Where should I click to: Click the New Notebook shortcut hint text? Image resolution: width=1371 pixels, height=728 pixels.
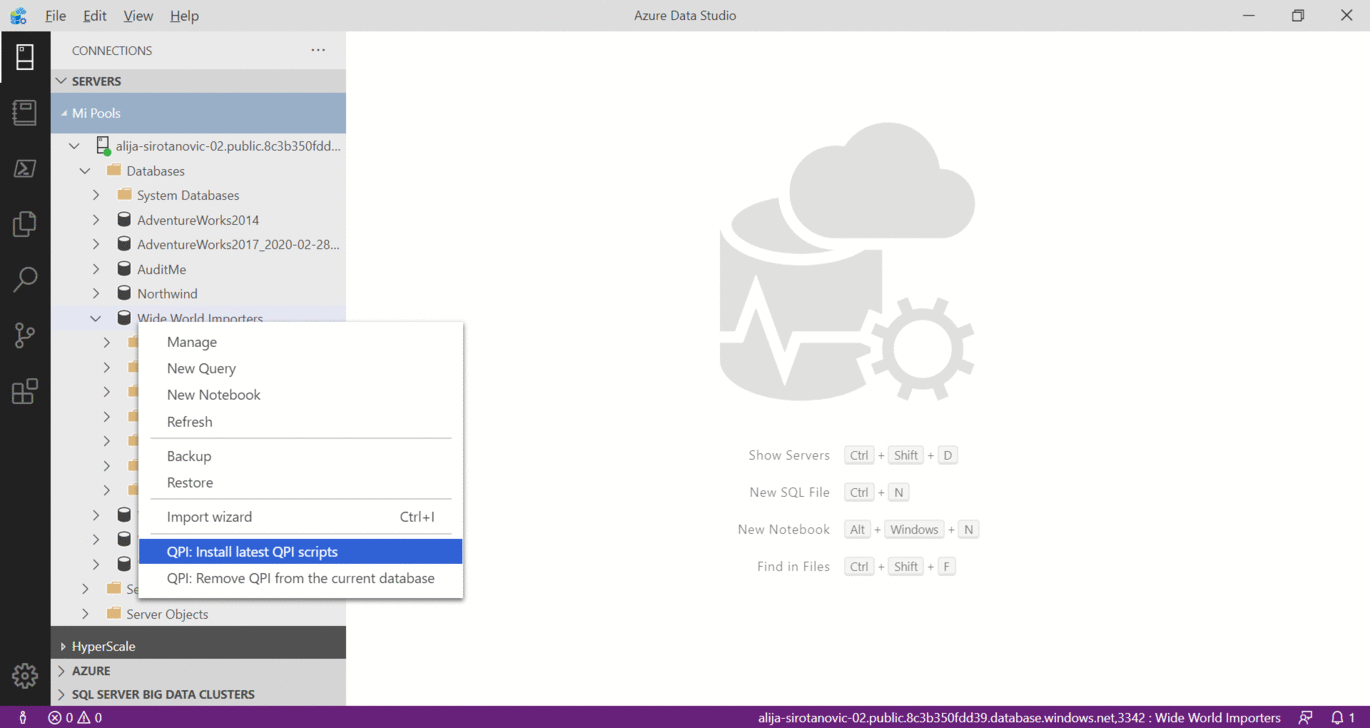(x=784, y=529)
